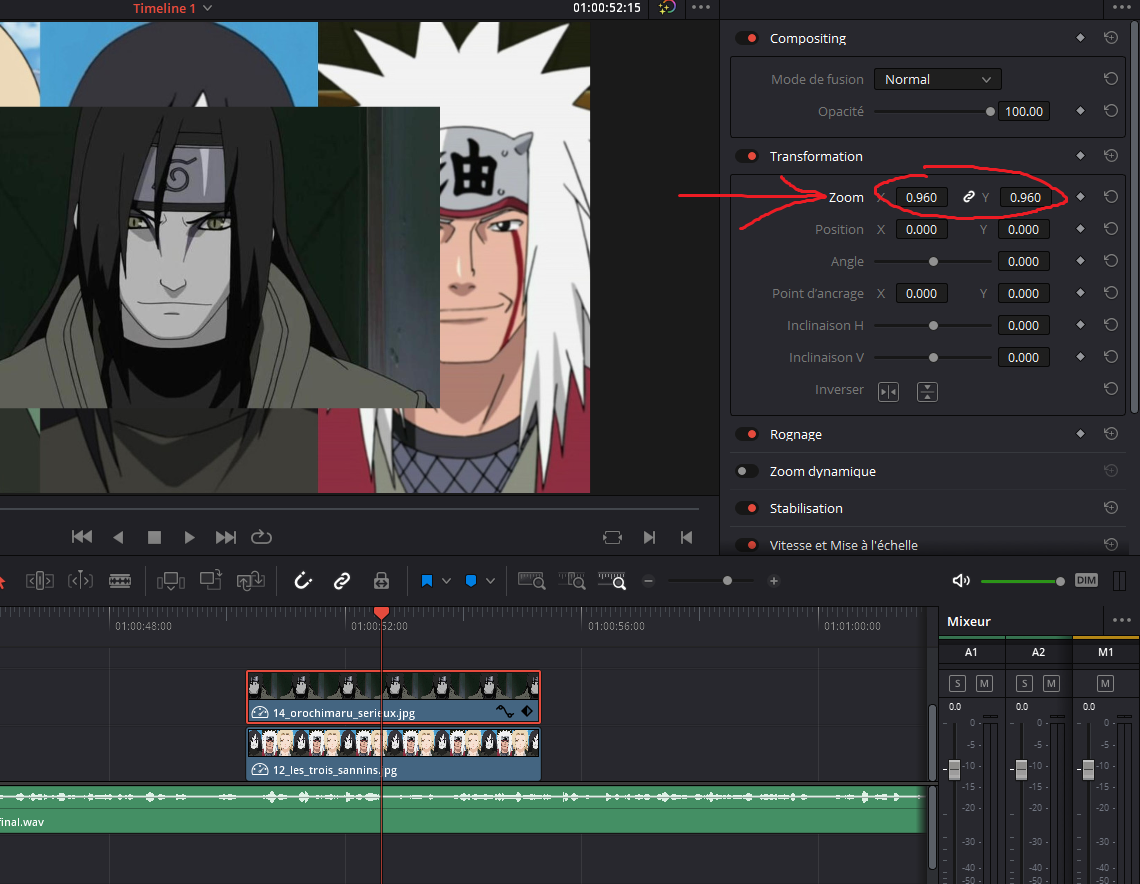Reset the Opacité value with its reset arrow
Screen dimensions: 1140x884
pyautogui.click(x=1111, y=111)
